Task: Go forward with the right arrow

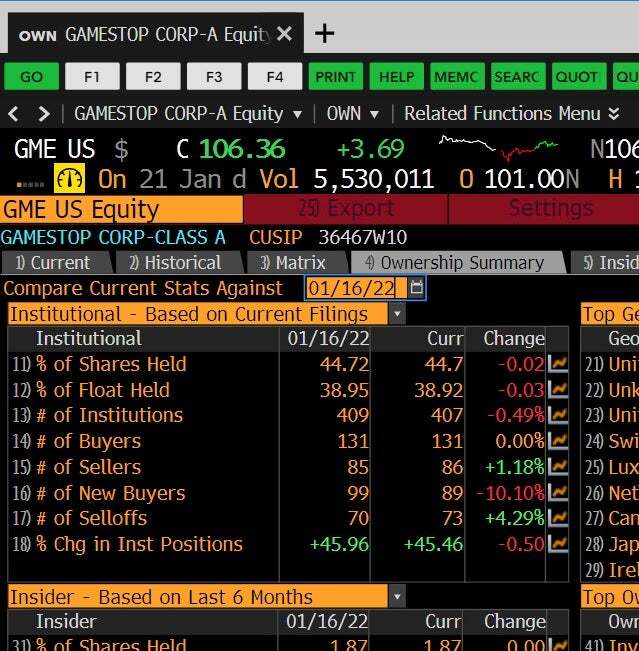Action: 44,113
